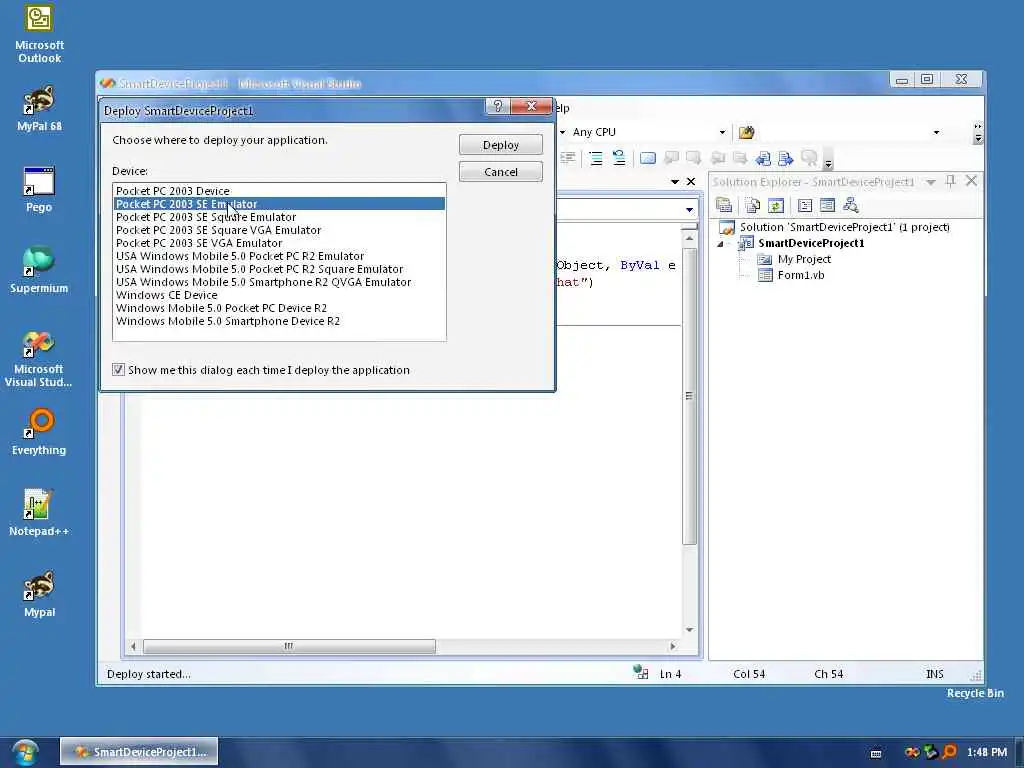Screen dimensions: 1024x768
Task: Open the method name dropdown in editor
Action: coord(689,210)
